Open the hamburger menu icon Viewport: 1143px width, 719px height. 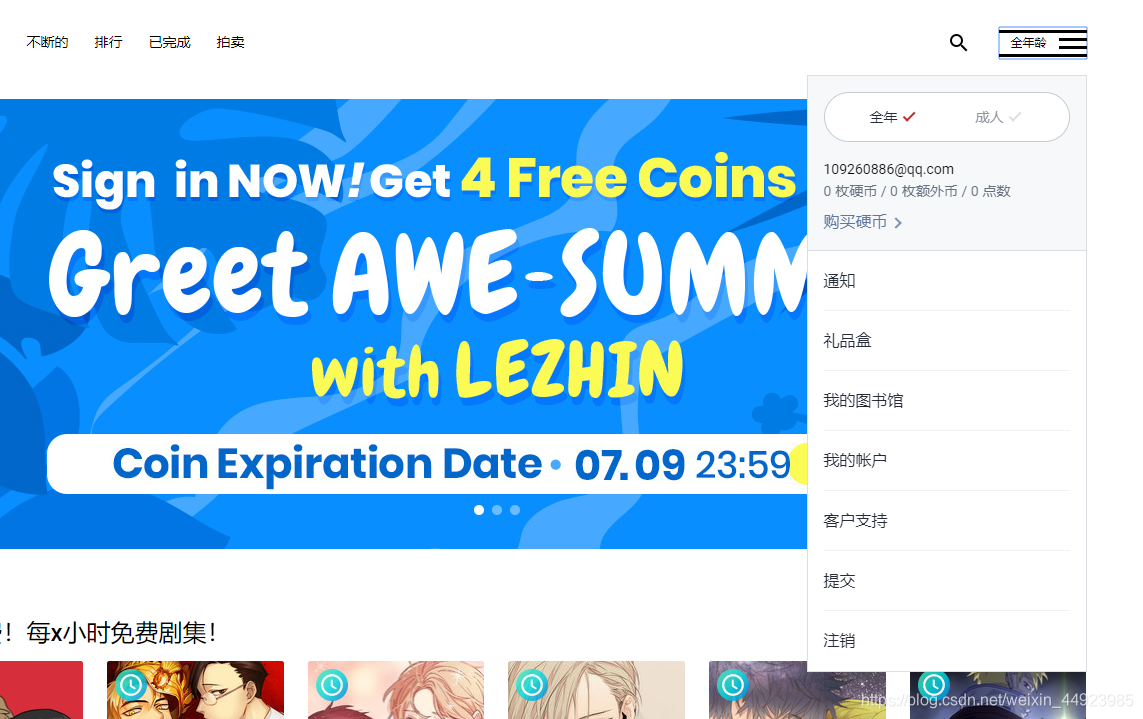tap(1072, 43)
